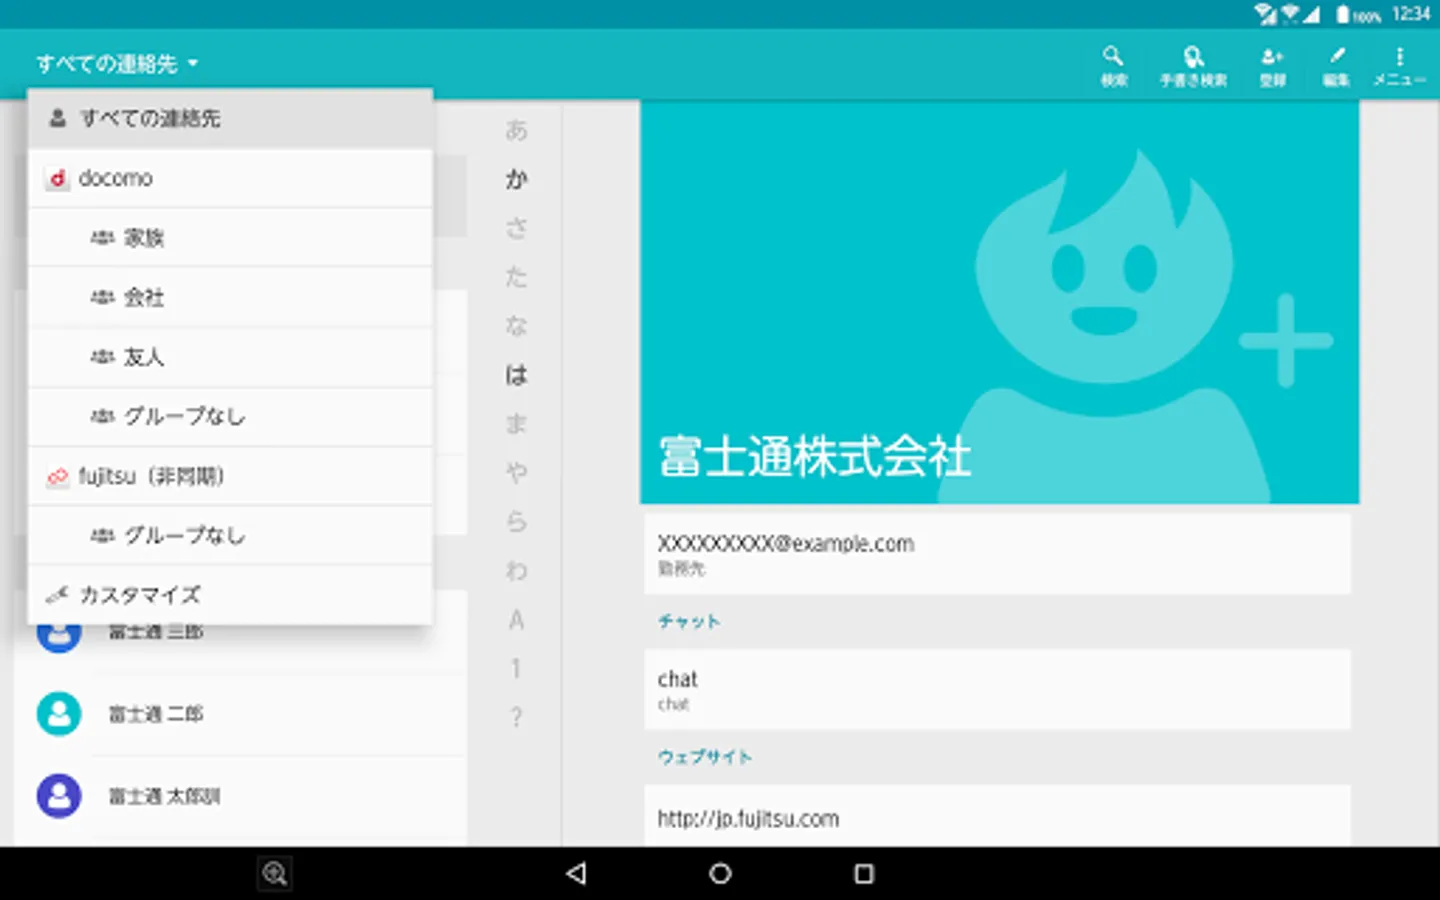Image resolution: width=1440 pixels, height=900 pixels.
Task: Open 手書き検索 handwriting search
Action: pyautogui.click(x=1193, y=66)
